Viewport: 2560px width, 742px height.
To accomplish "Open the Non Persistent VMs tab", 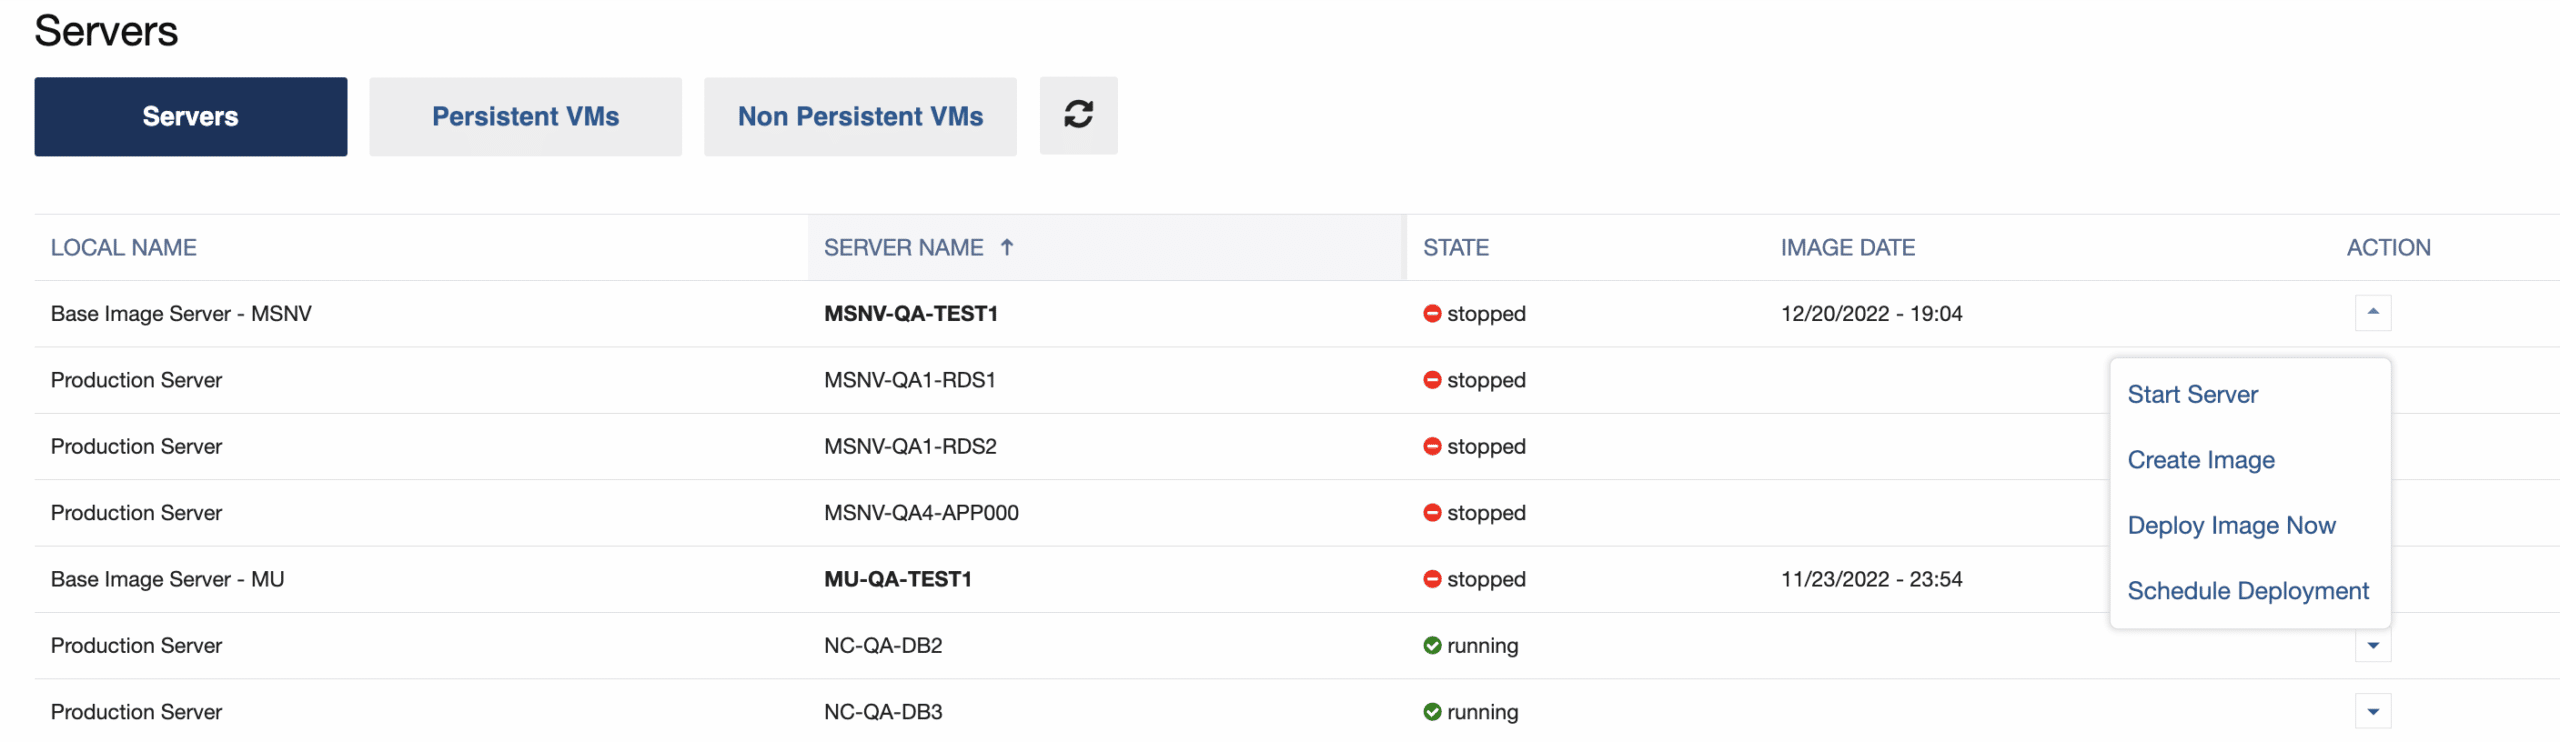I will 860,116.
